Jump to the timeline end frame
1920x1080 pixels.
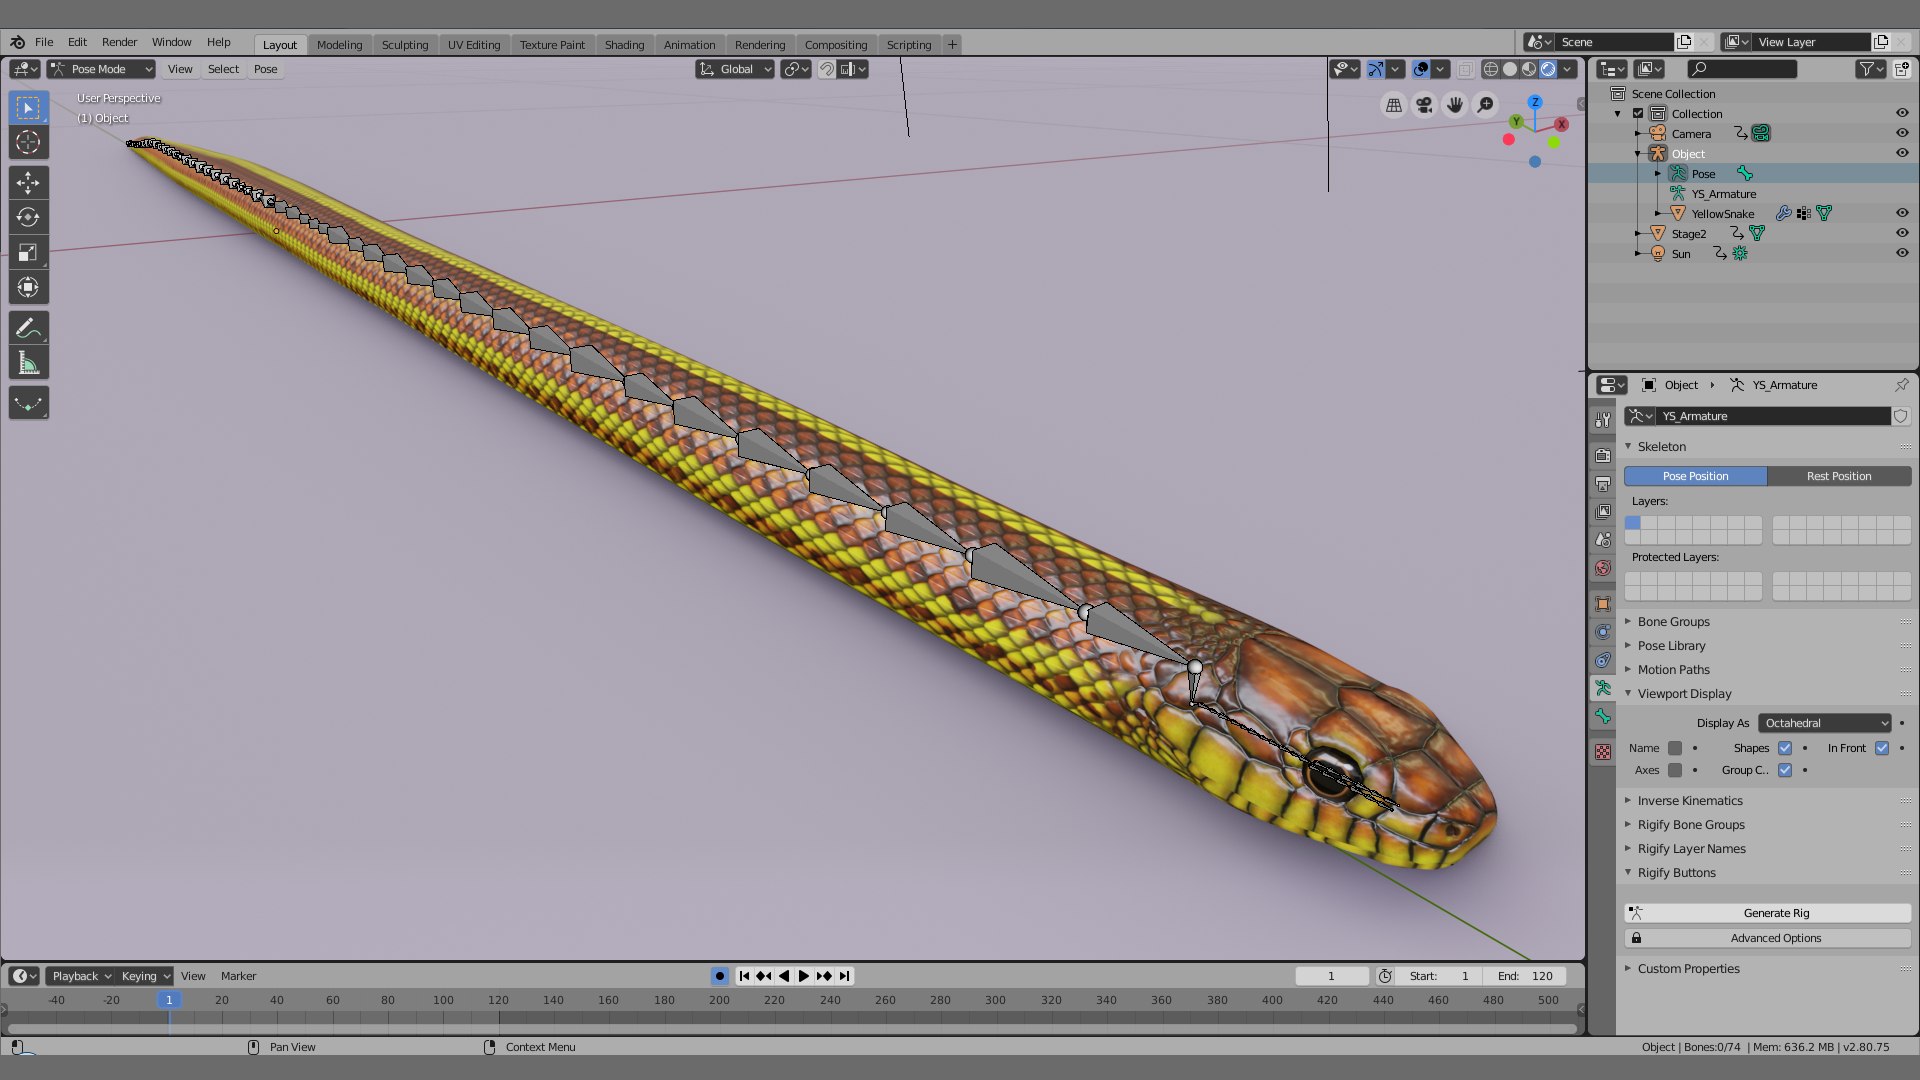845,976
